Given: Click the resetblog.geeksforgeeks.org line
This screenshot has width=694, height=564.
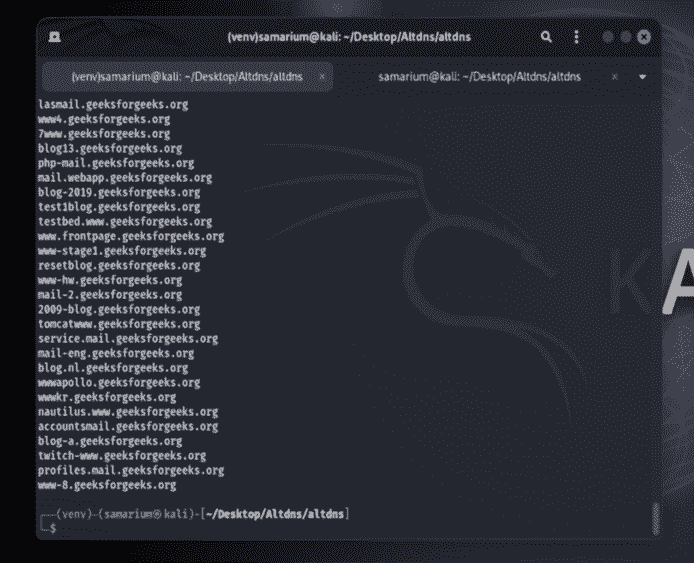Looking at the screenshot, I should [119, 265].
